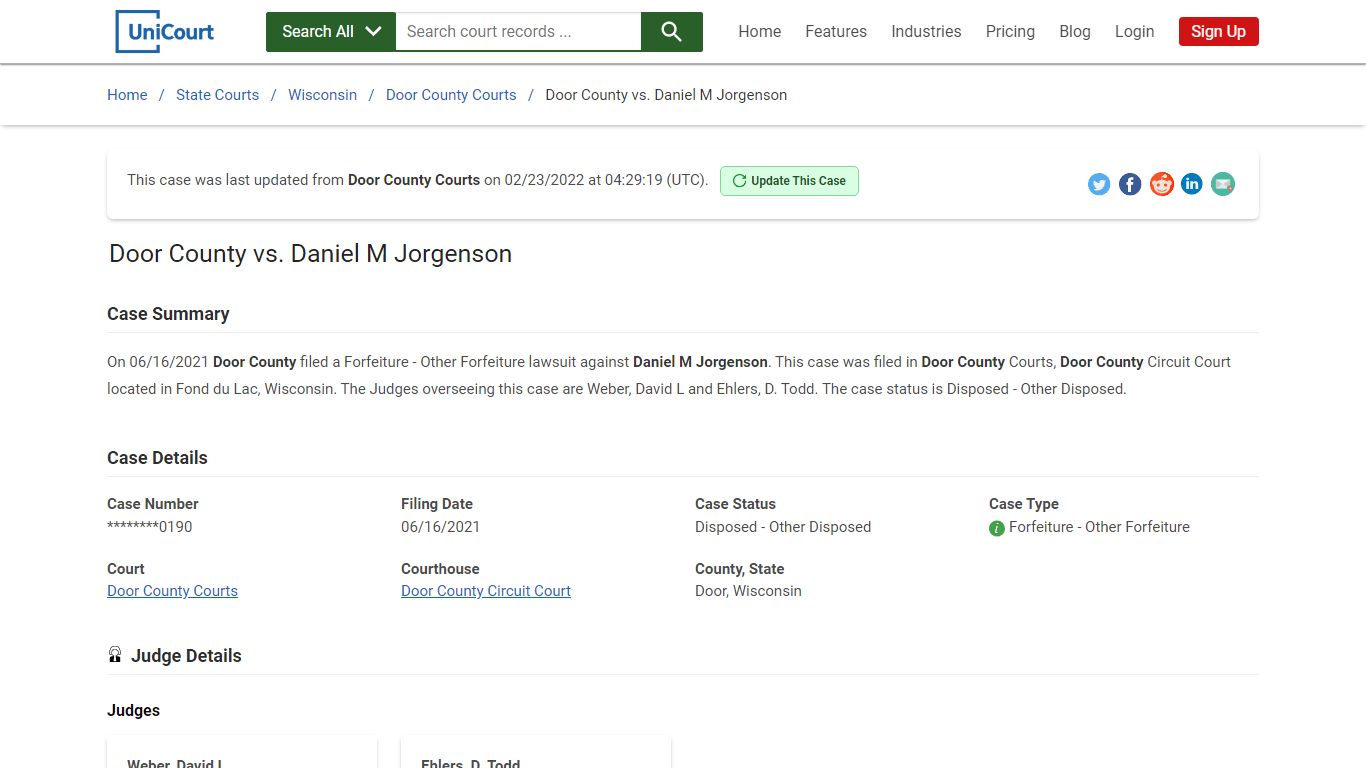Click the current case breadcrumb text
Viewport: 1366px width, 768px height.
666,95
